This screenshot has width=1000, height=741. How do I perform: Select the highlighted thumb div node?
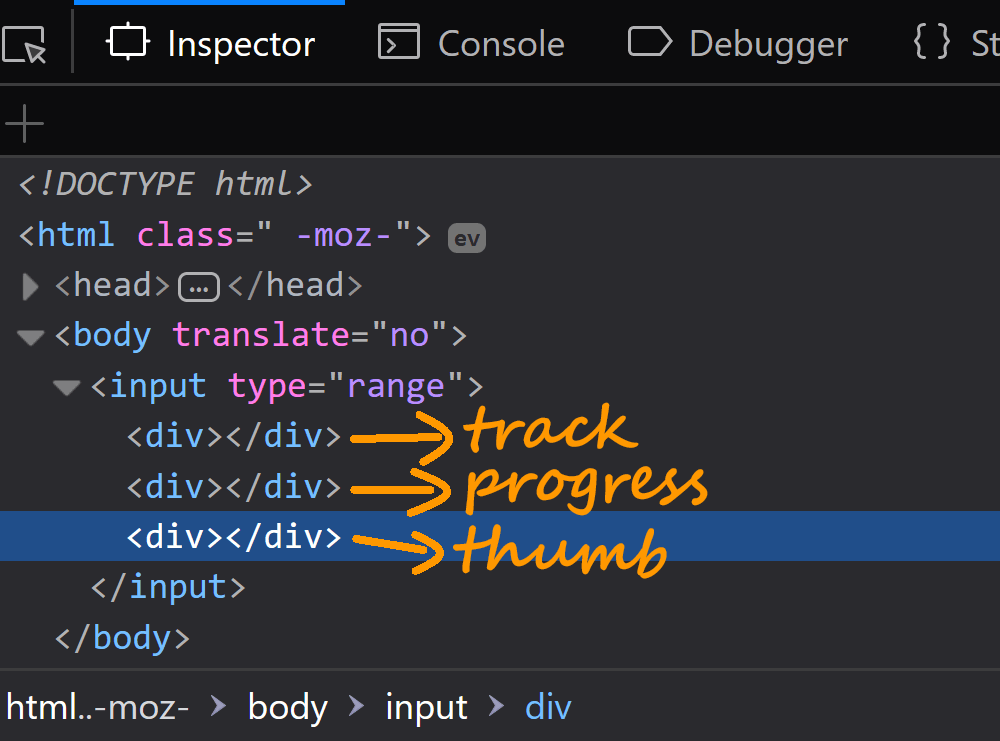[x=233, y=537]
